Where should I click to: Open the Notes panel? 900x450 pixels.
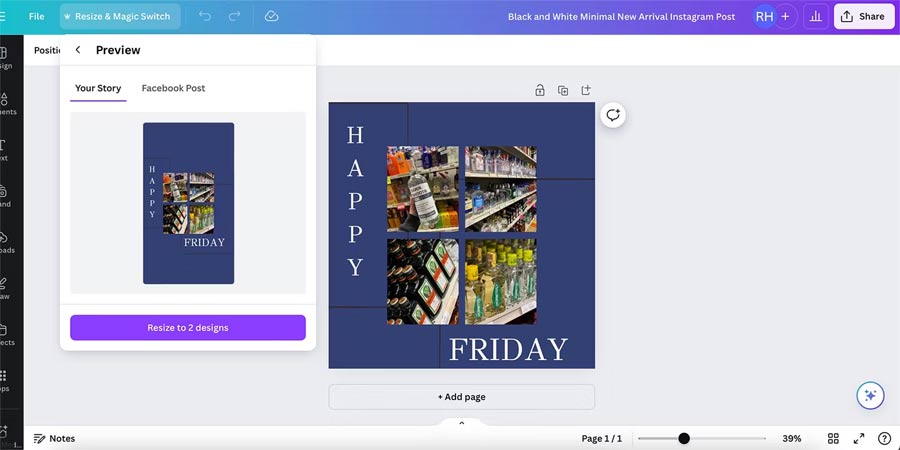click(55, 439)
